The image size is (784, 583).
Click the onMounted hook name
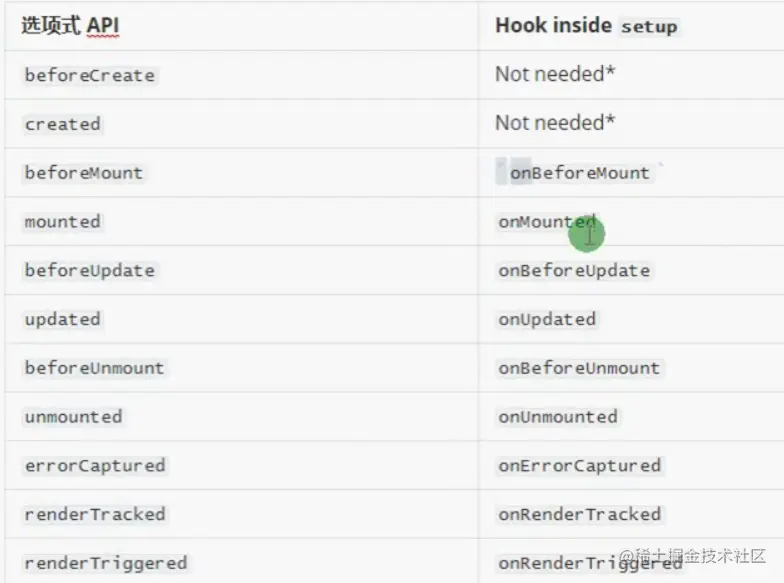[x=546, y=222]
